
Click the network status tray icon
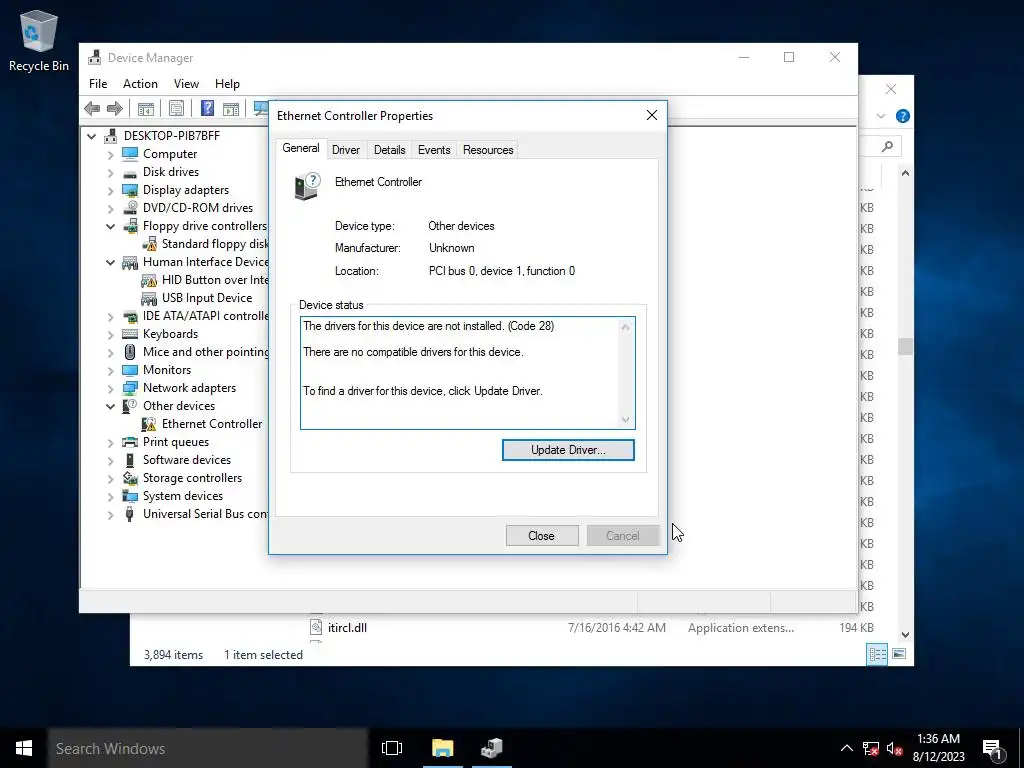click(x=871, y=748)
